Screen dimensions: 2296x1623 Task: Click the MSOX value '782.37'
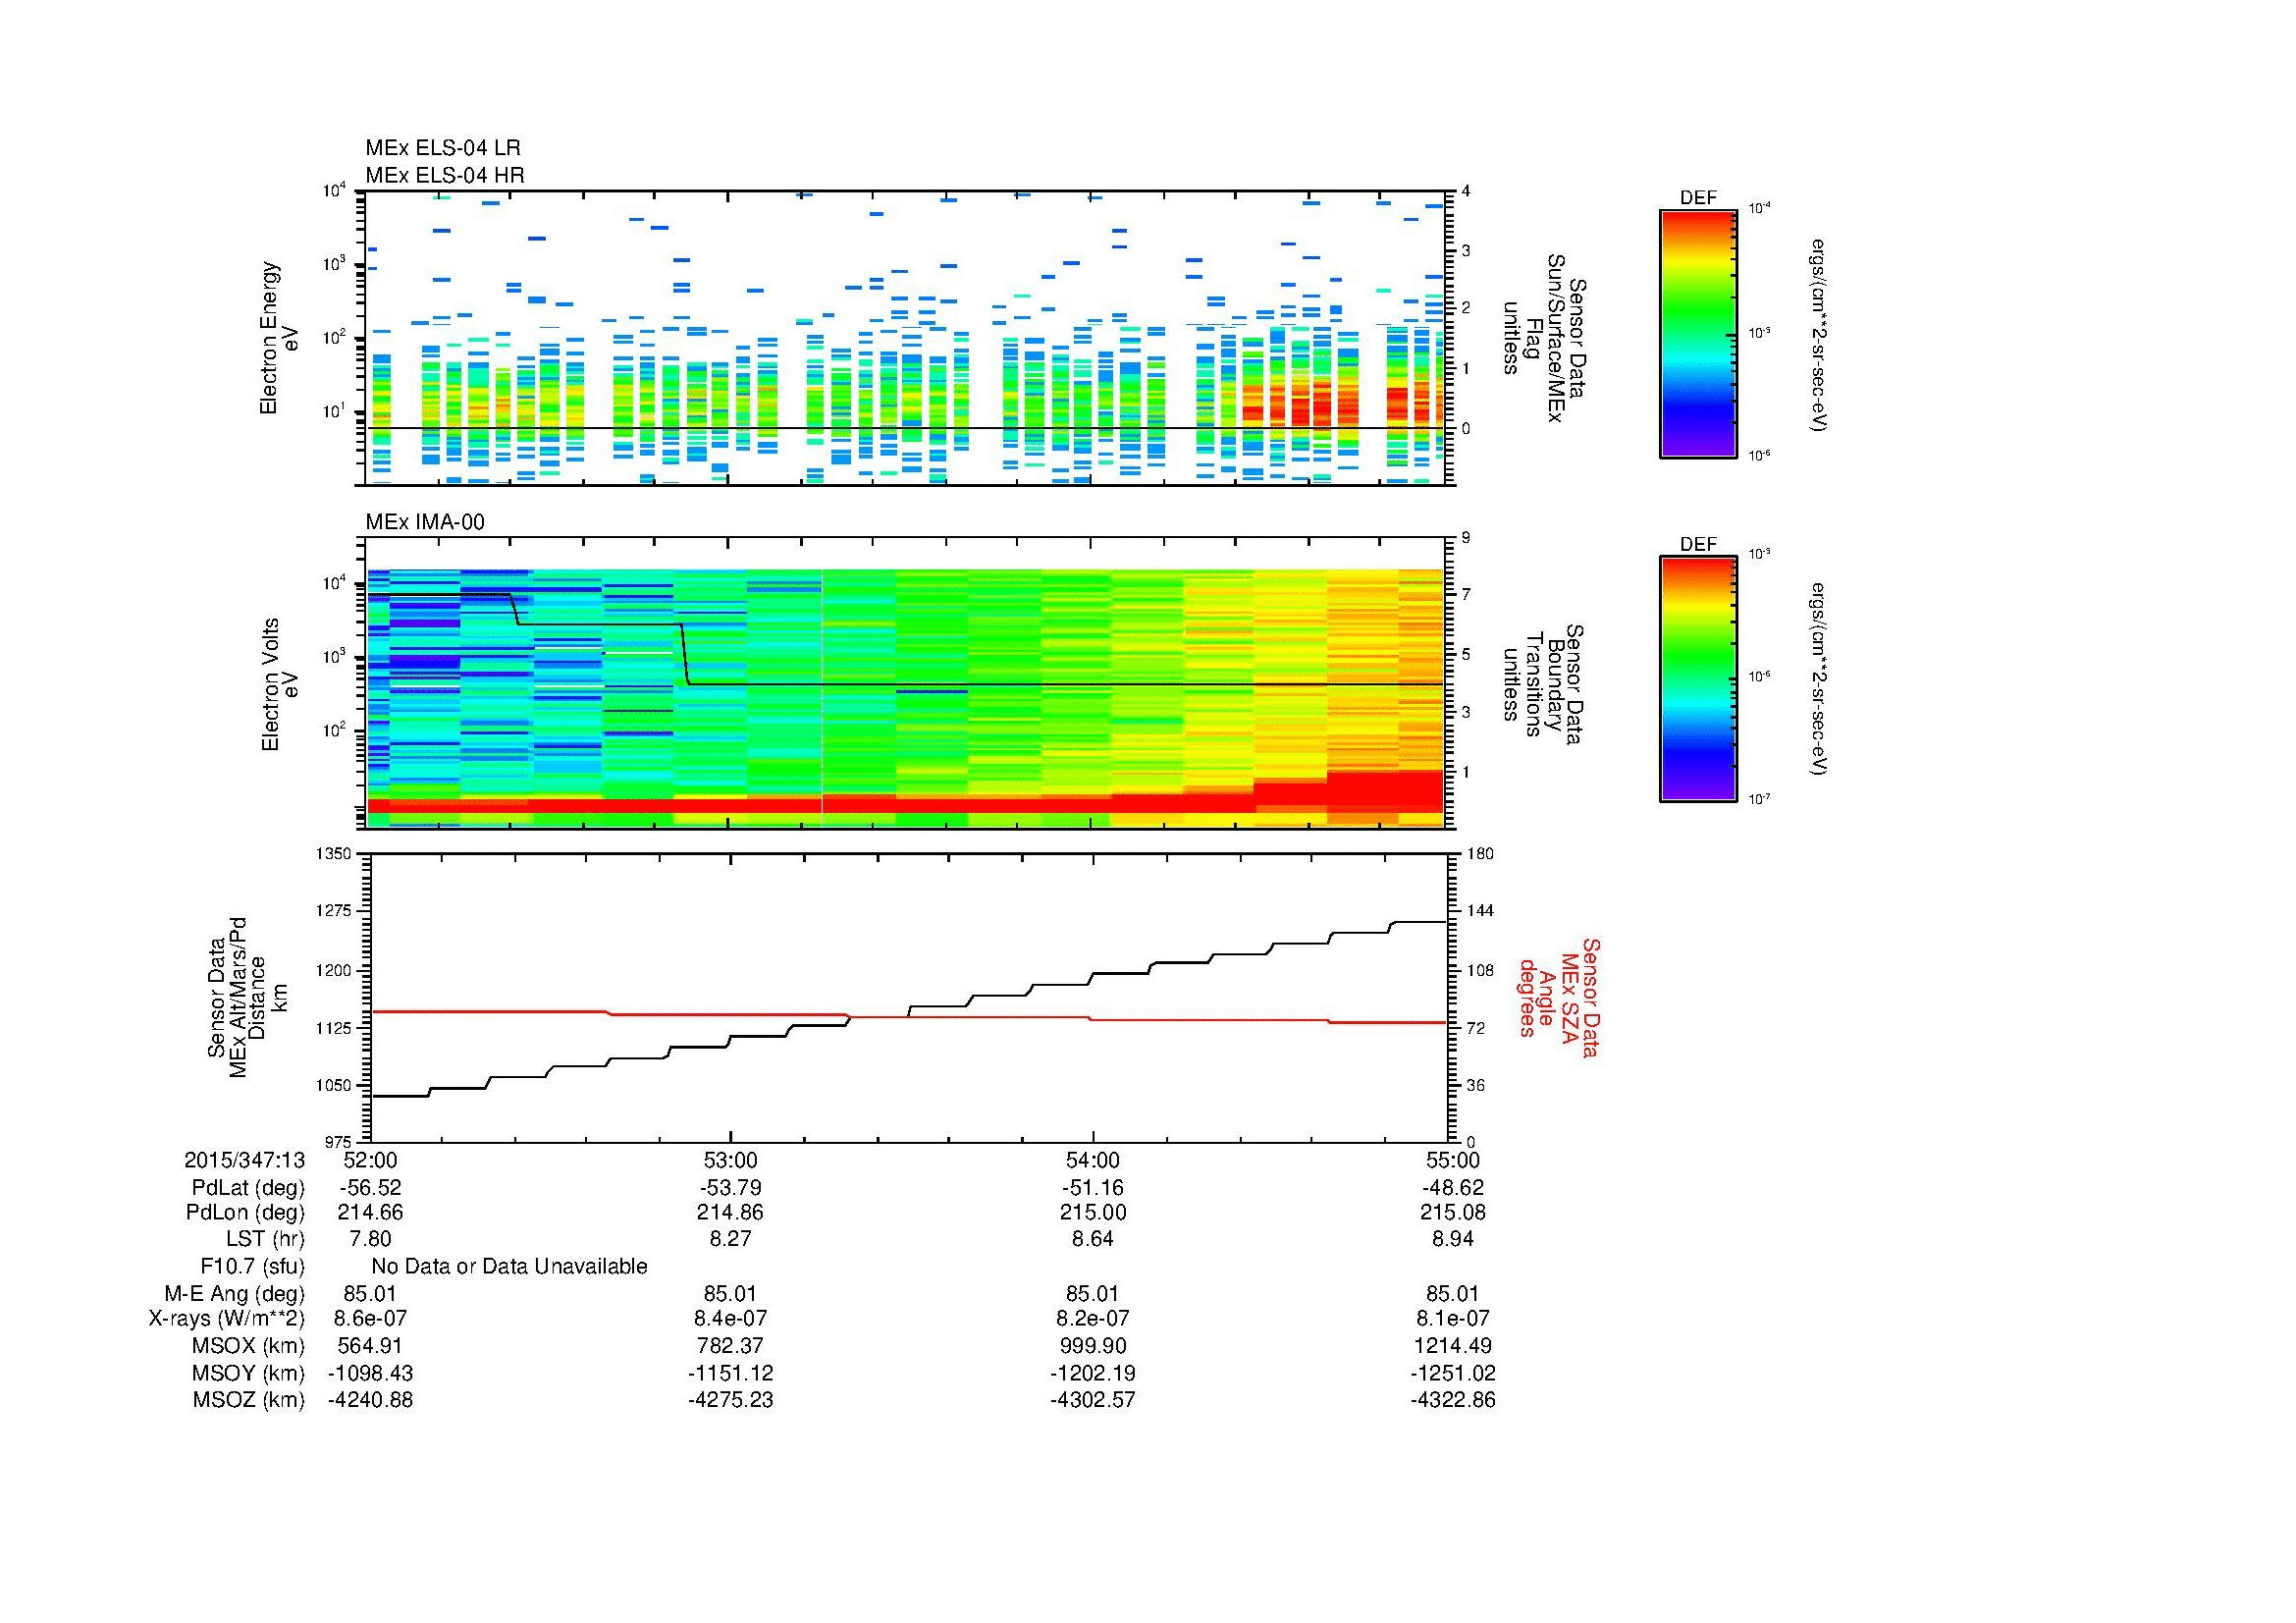coord(731,1346)
